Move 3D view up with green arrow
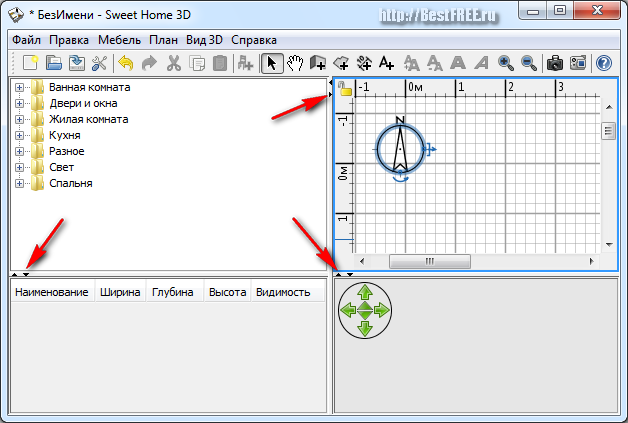 point(365,292)
